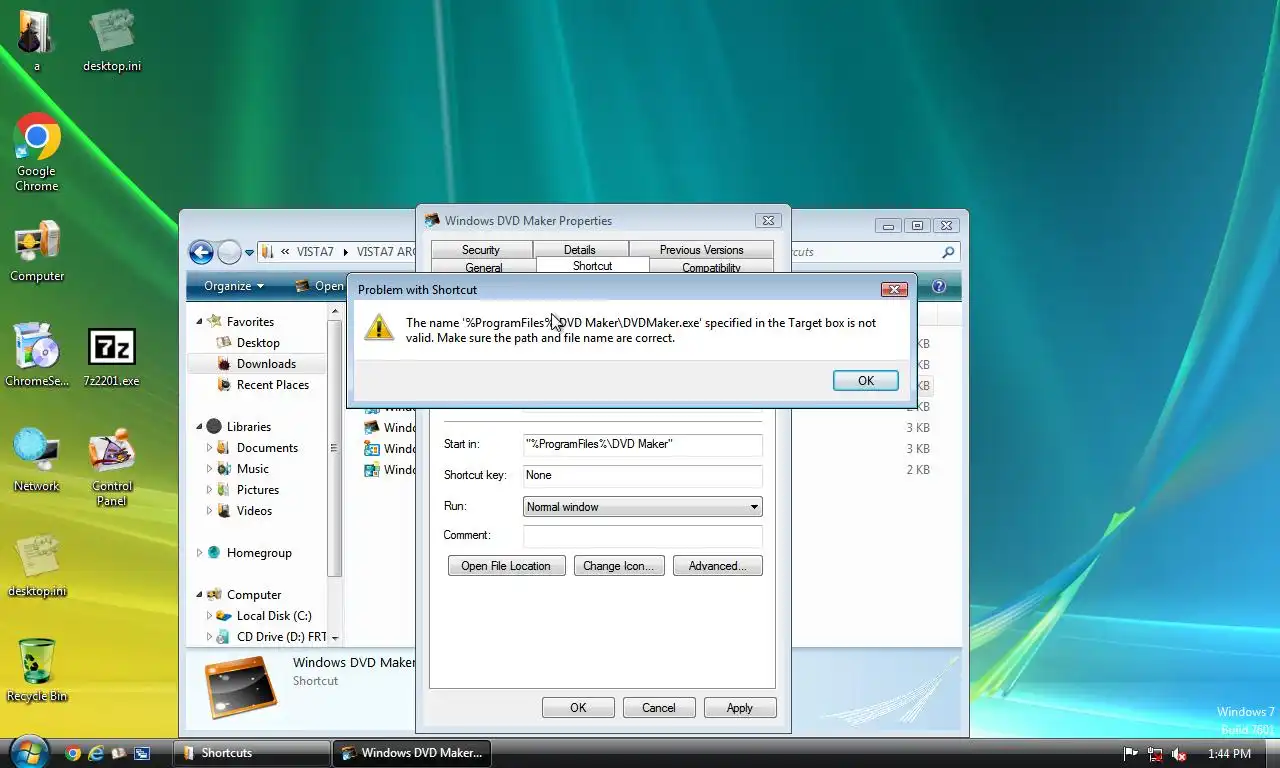Click Open File Location button
The image size is (1280, 768).
(x=506, y=566)
